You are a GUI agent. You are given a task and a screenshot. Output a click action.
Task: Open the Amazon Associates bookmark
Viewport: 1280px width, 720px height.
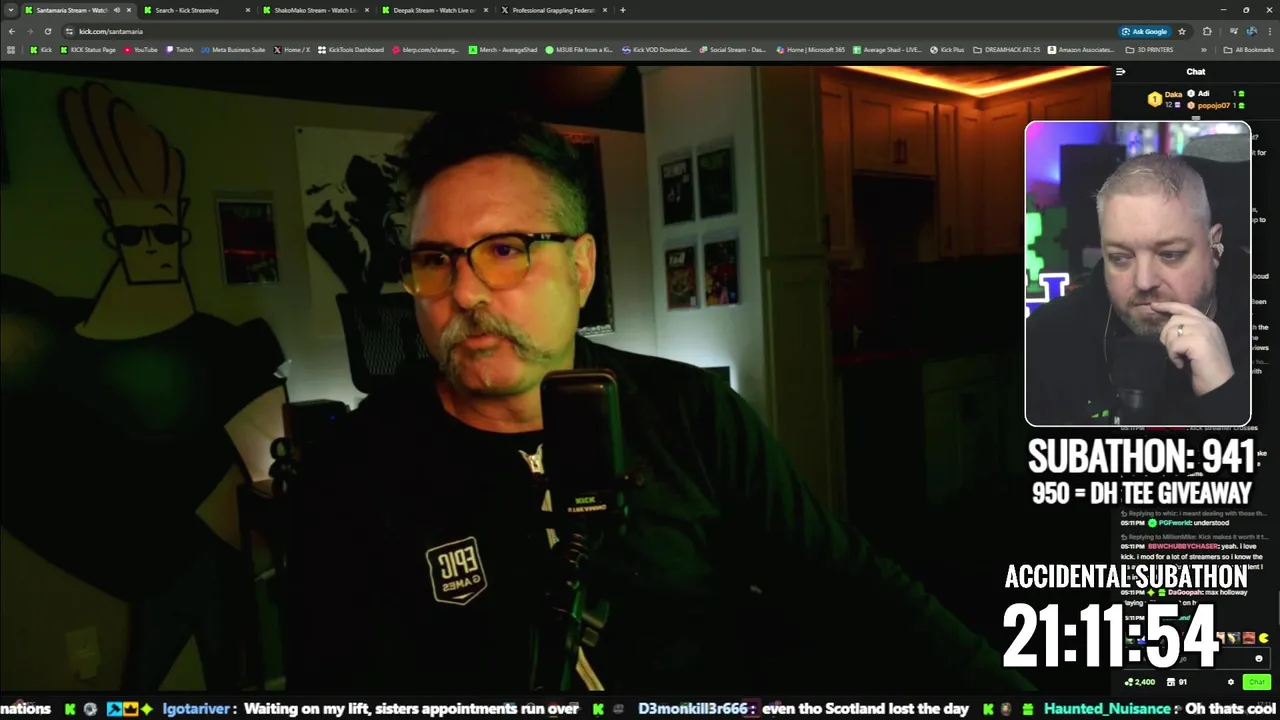click(x=1082, y=49)
